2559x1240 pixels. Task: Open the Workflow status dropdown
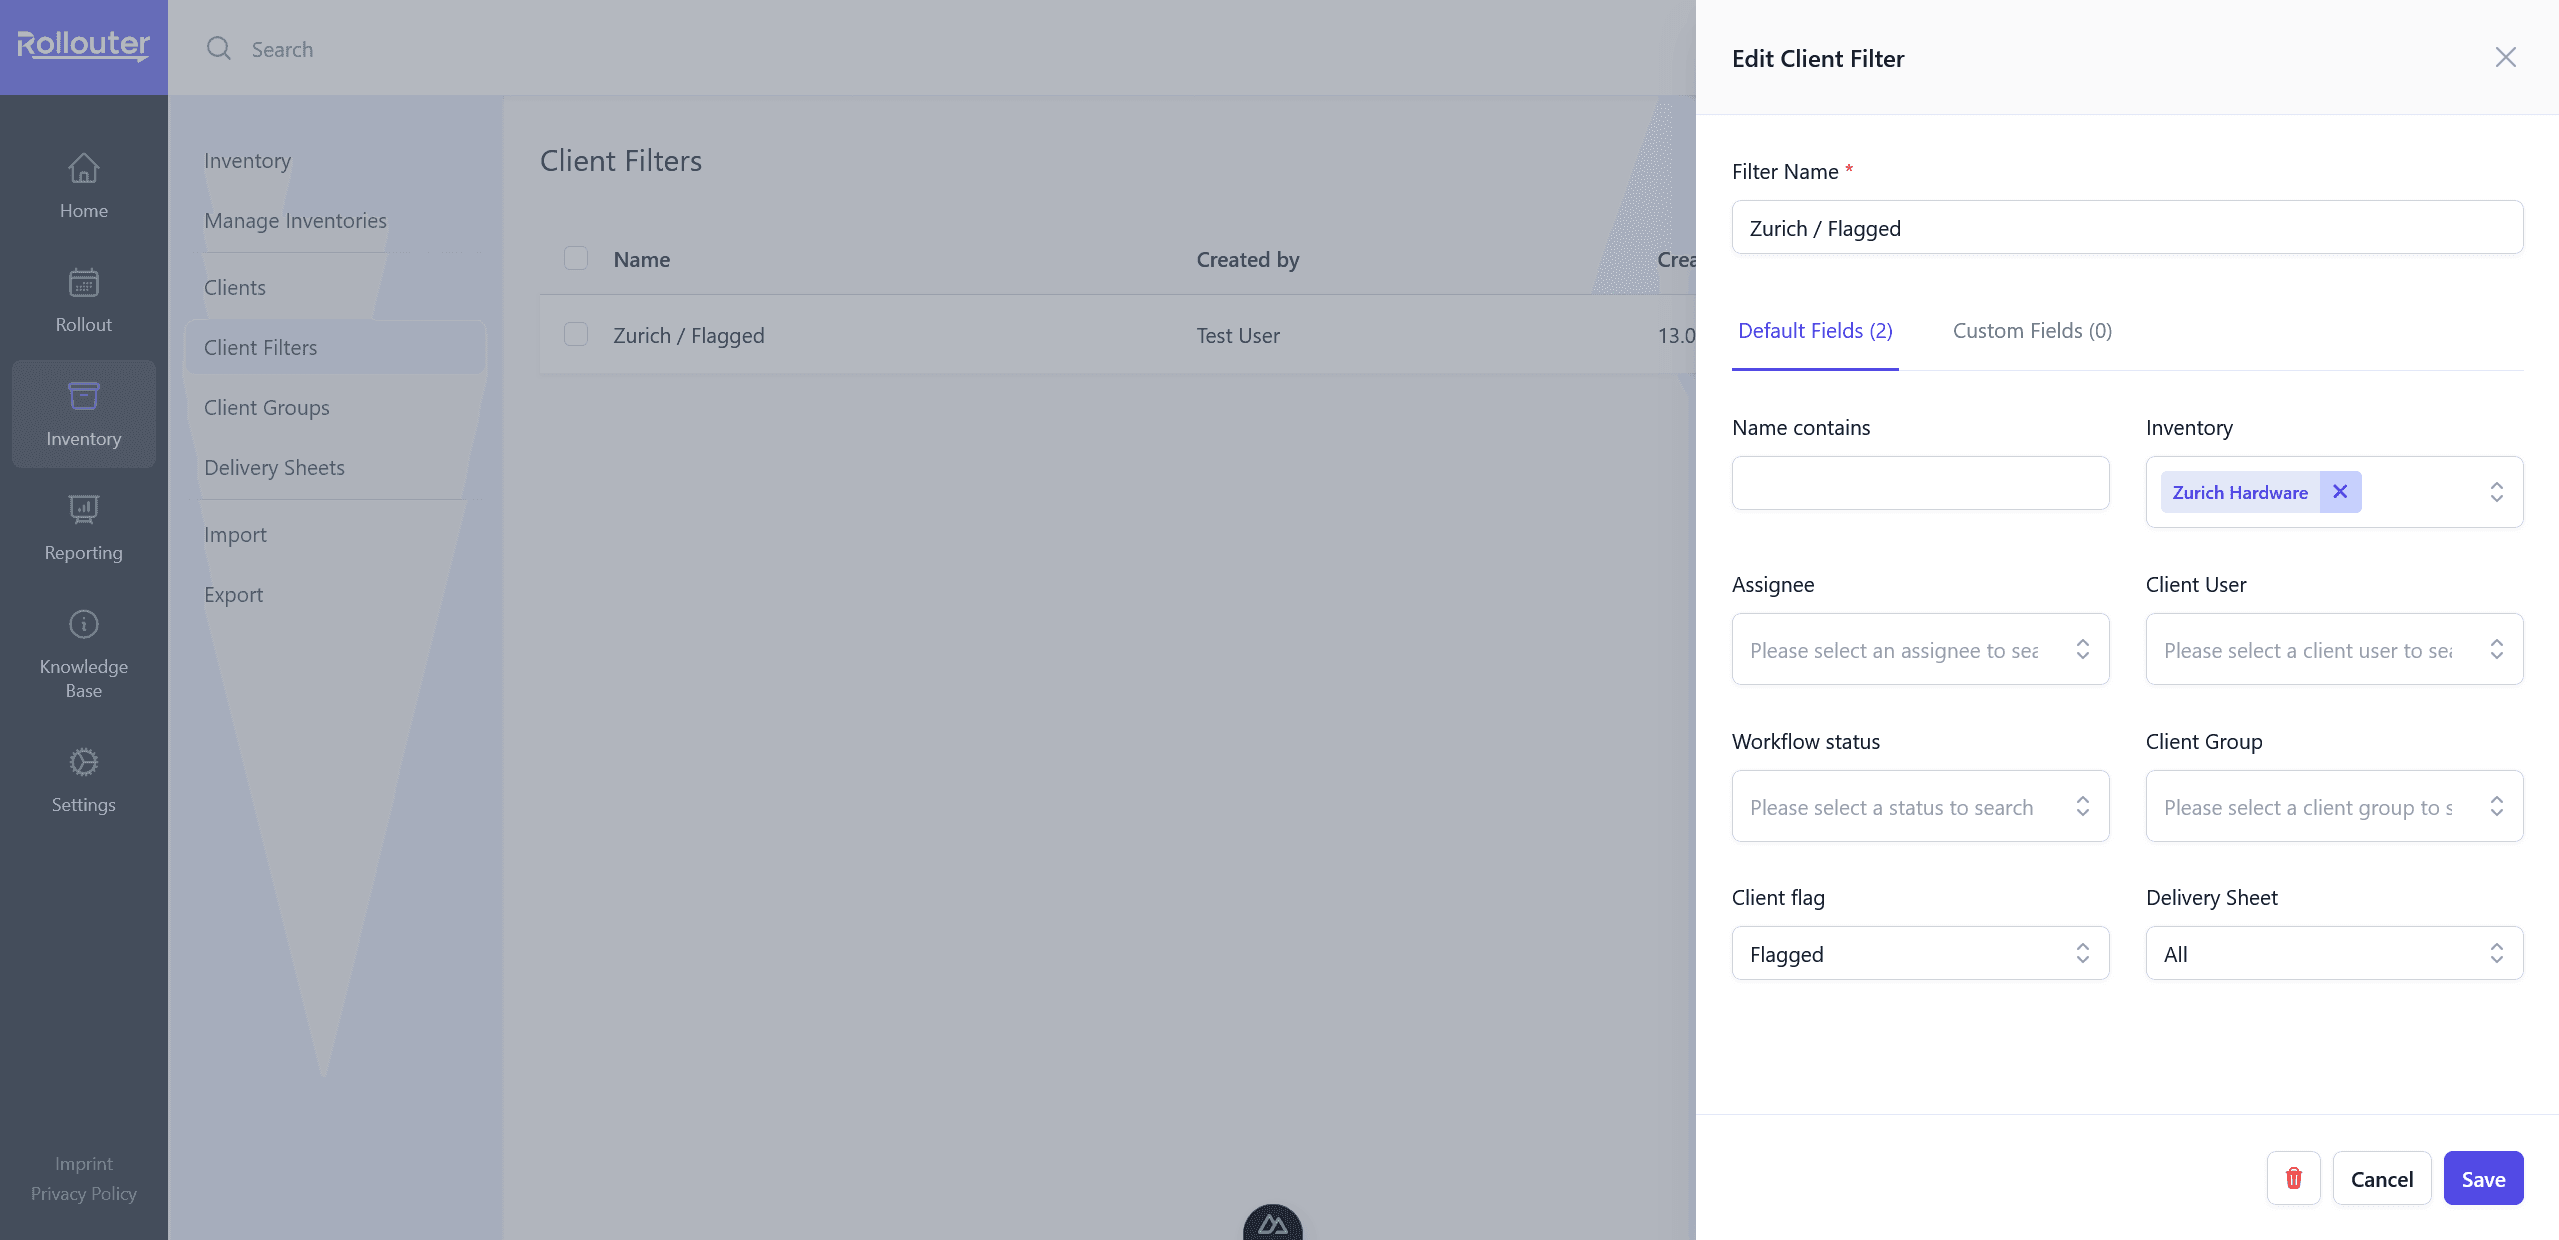pos(1920,806)
